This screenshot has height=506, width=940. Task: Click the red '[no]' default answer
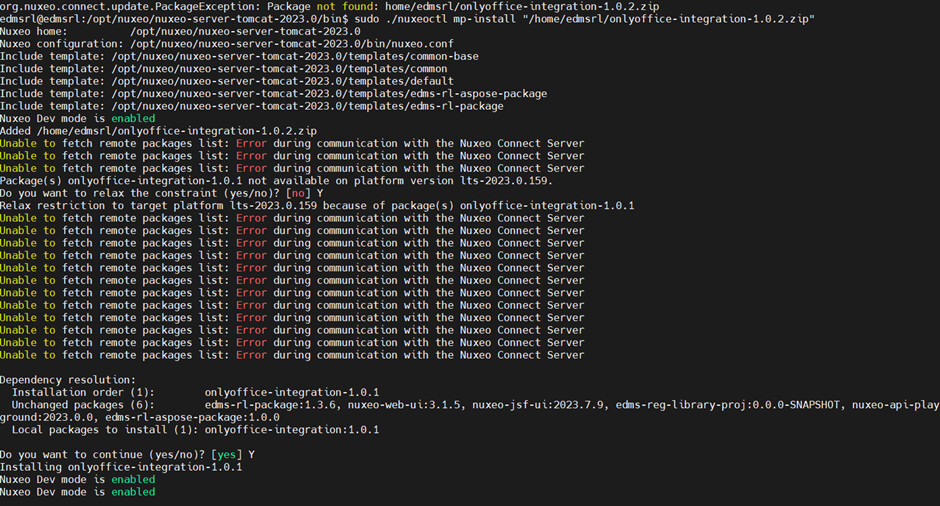(298, 193)
